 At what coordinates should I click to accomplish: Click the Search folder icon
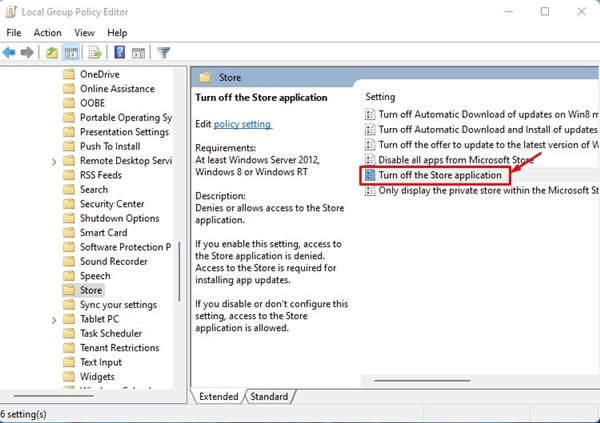pos(69,189)
